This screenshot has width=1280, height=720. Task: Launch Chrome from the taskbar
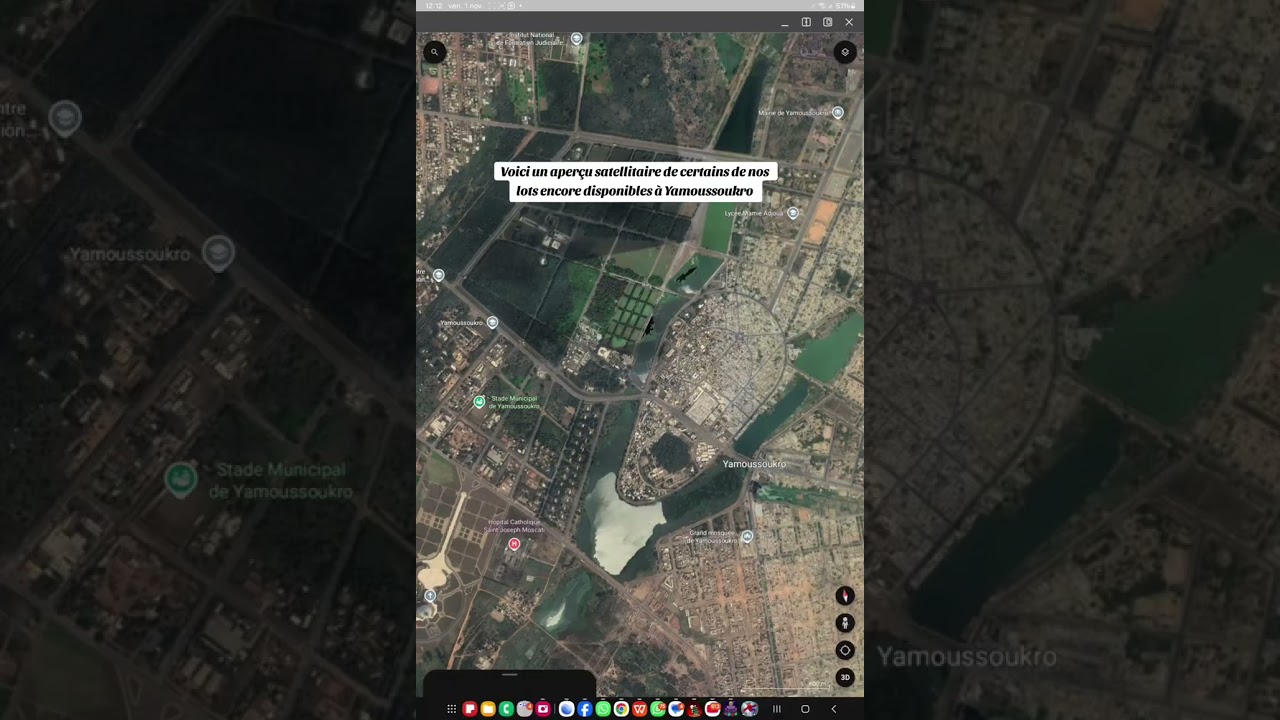(621, 709)
